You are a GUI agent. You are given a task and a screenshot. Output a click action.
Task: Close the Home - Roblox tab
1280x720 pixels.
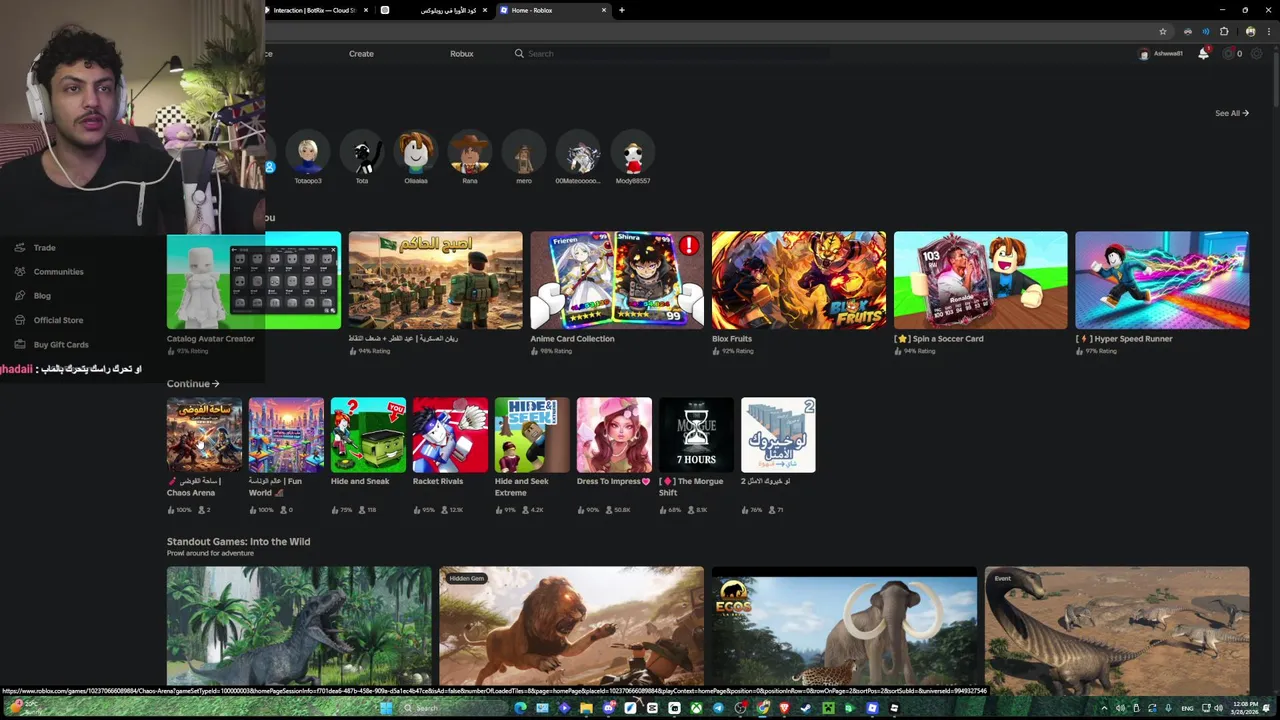[604, 10]
